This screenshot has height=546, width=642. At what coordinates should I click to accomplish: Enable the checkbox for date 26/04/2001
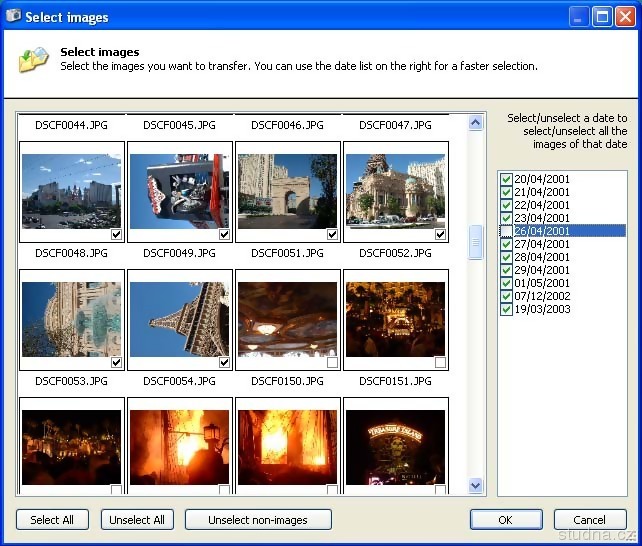click(506, 231)
